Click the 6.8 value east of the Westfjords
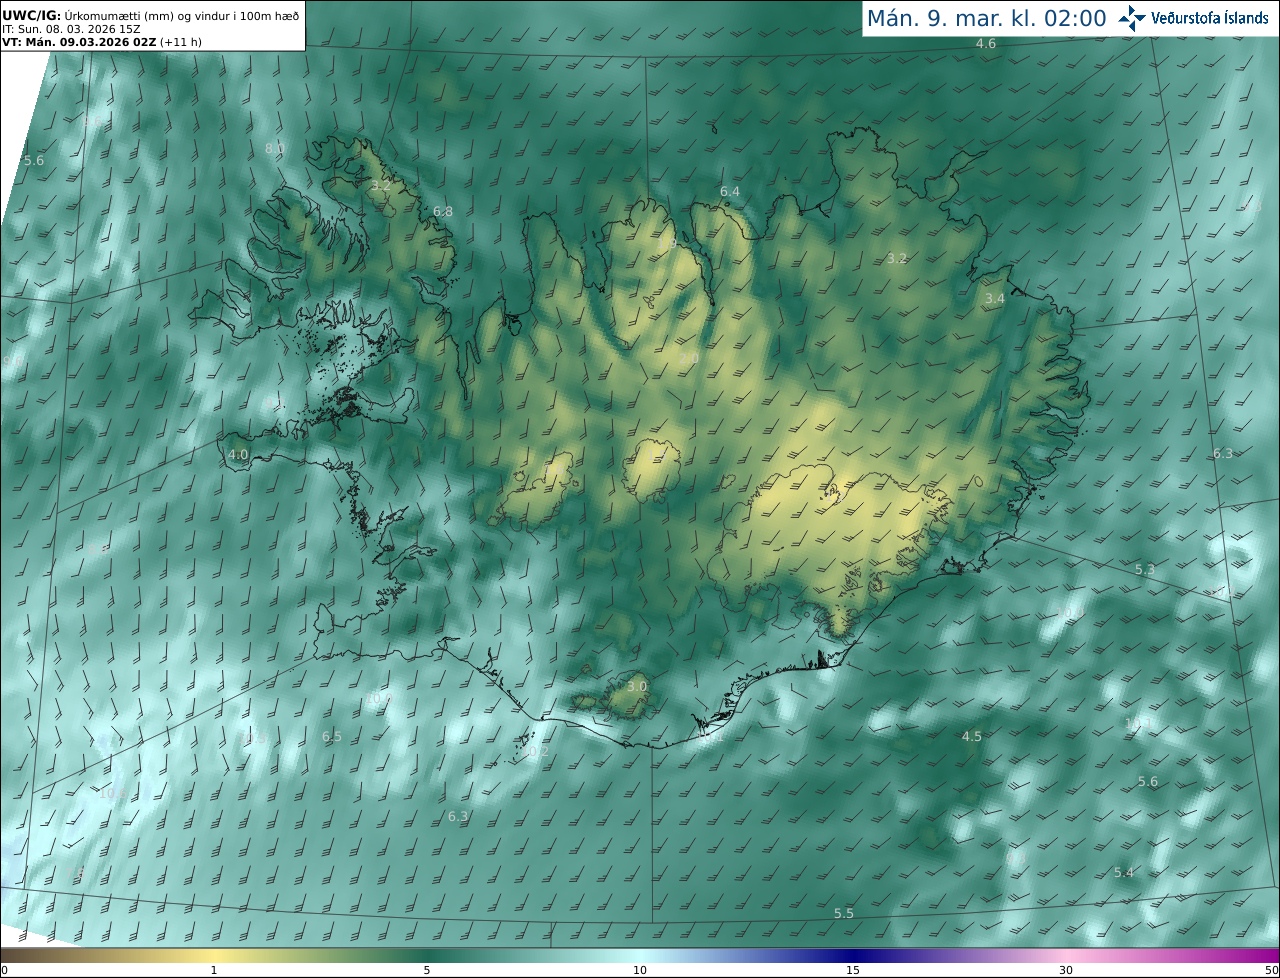The width and height of the screenshot is (1280, 978). pos(443,212)
